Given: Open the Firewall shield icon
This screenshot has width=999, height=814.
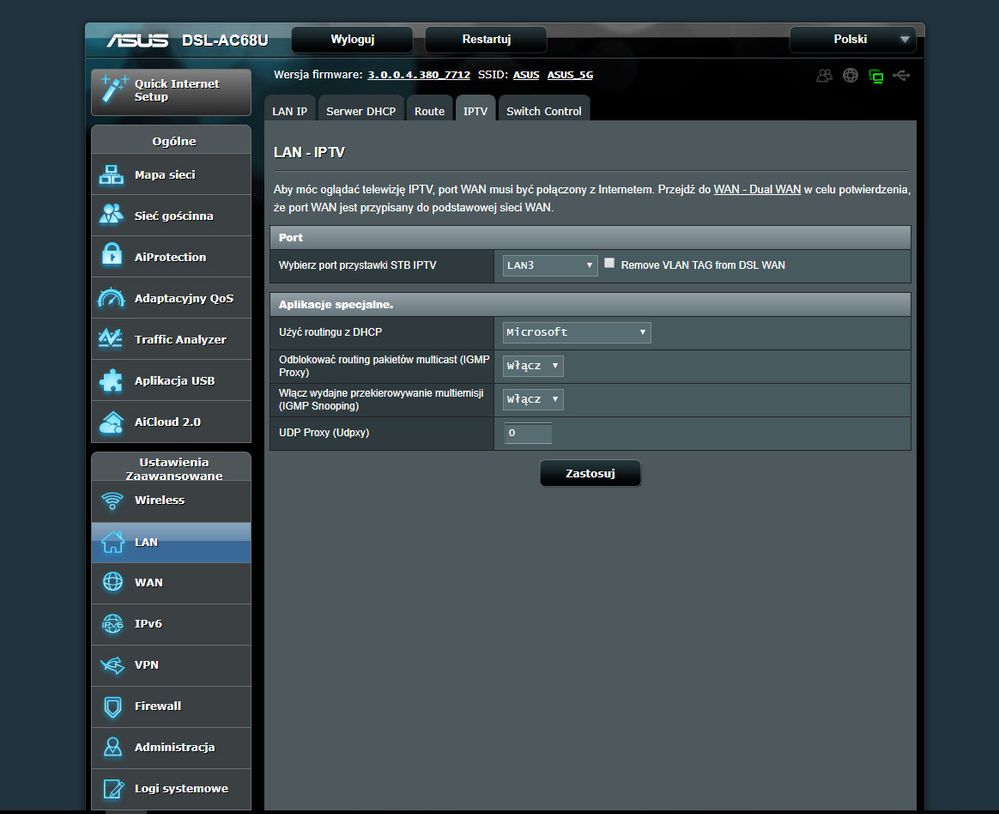Looking at the screenshot, I should click(113, 706).
